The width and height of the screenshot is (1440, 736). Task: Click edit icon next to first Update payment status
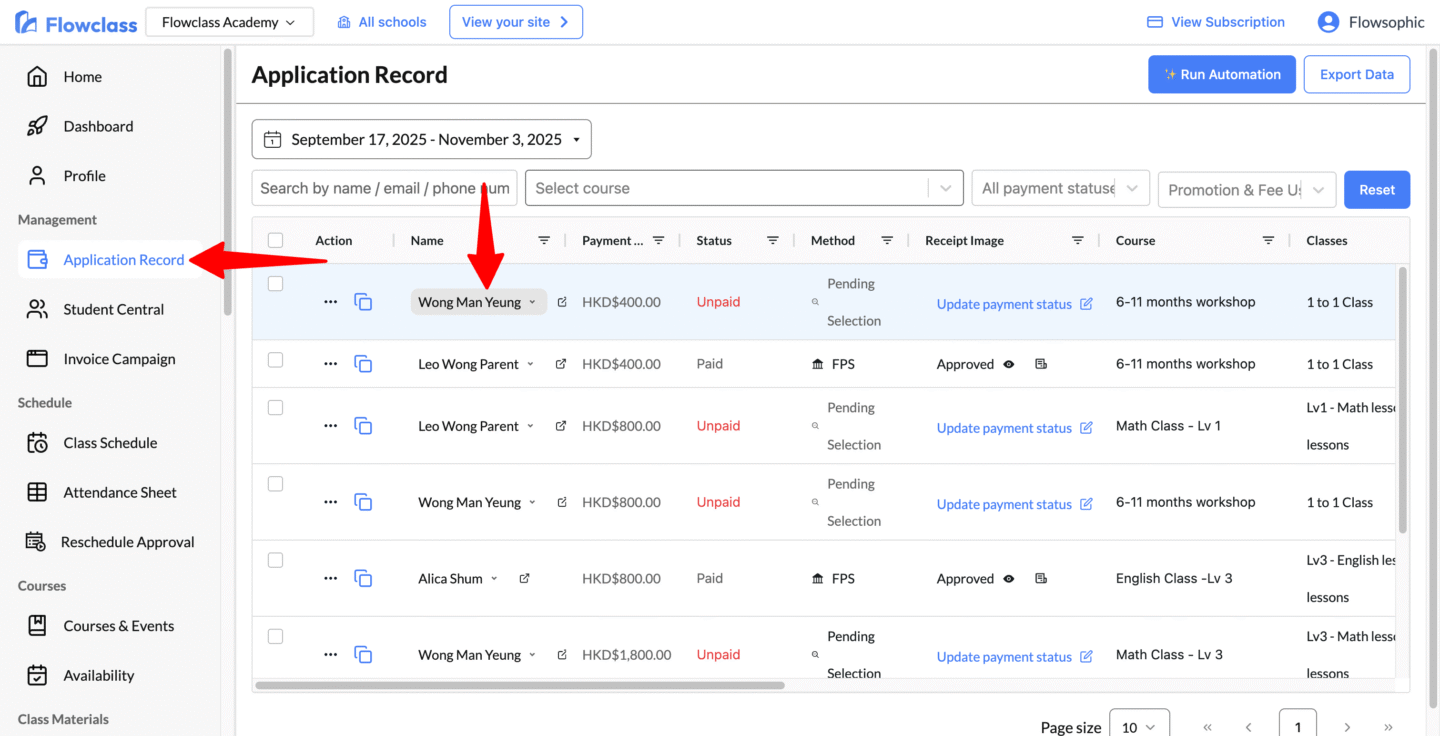coord(1086,304)
